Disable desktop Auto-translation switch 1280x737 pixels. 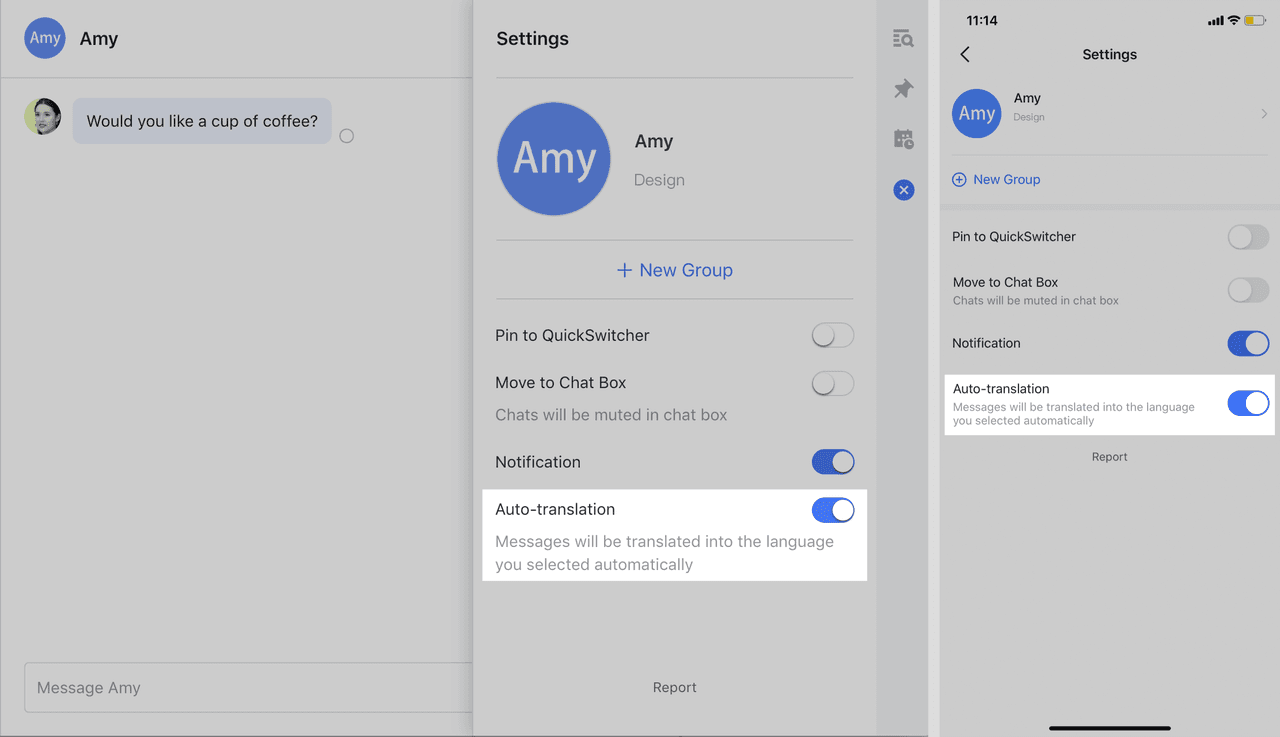(833, 510)
